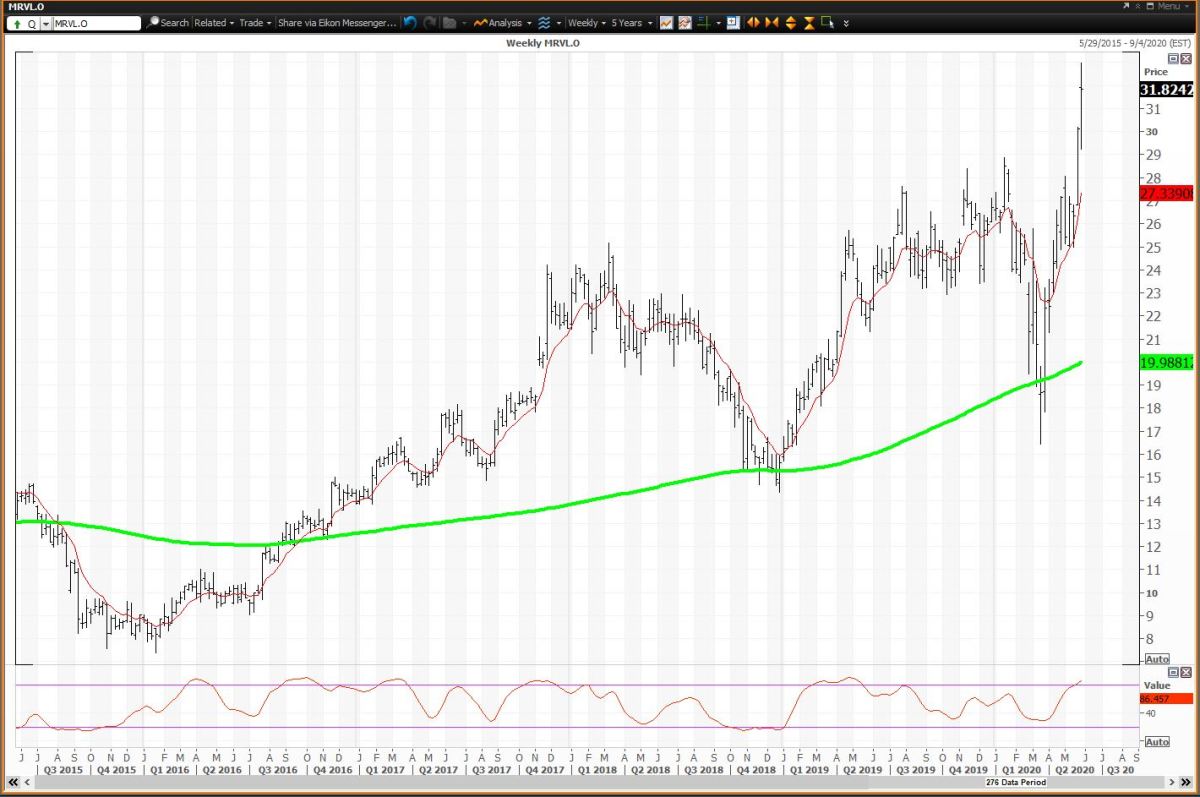Image resolution: width=1200 pixels, height=797 pixels.
Task: Click the Search magnifier button
Action: [167, 22]
